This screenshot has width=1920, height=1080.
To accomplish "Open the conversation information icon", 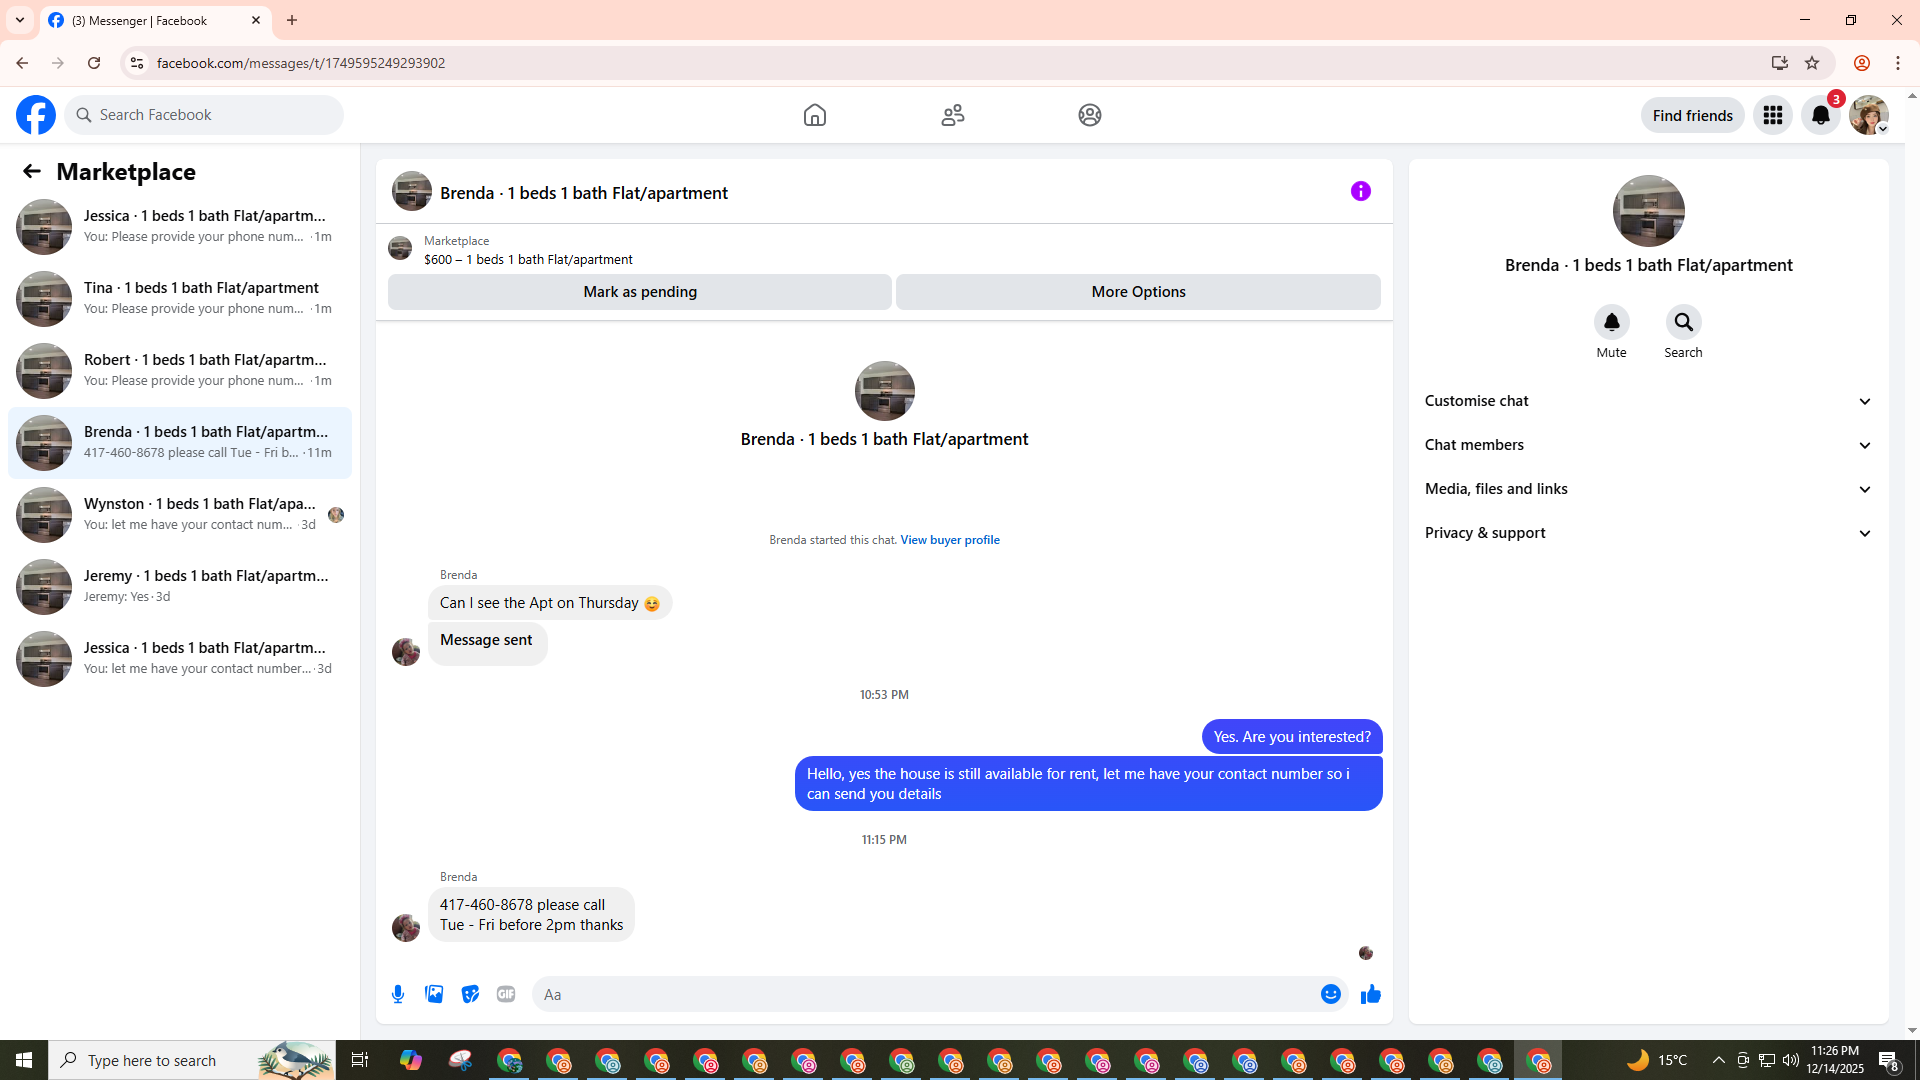I will [1360, 191].
